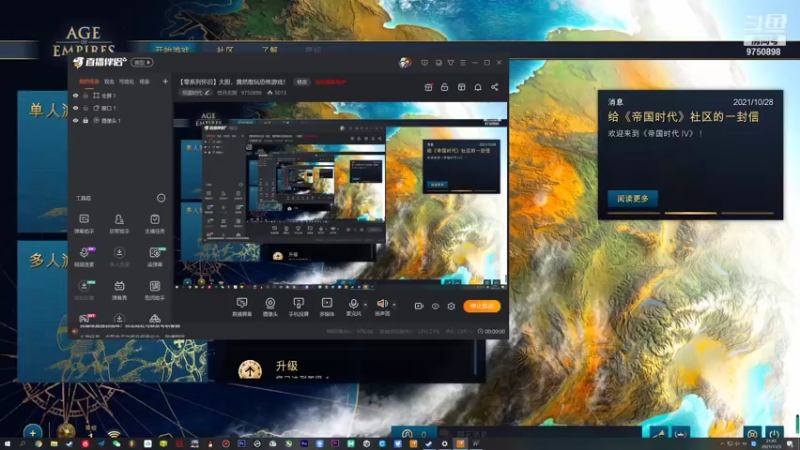Select the 摄像头 1 source row
Viewport: 800px width, 450px height.
tap(120, 121)
